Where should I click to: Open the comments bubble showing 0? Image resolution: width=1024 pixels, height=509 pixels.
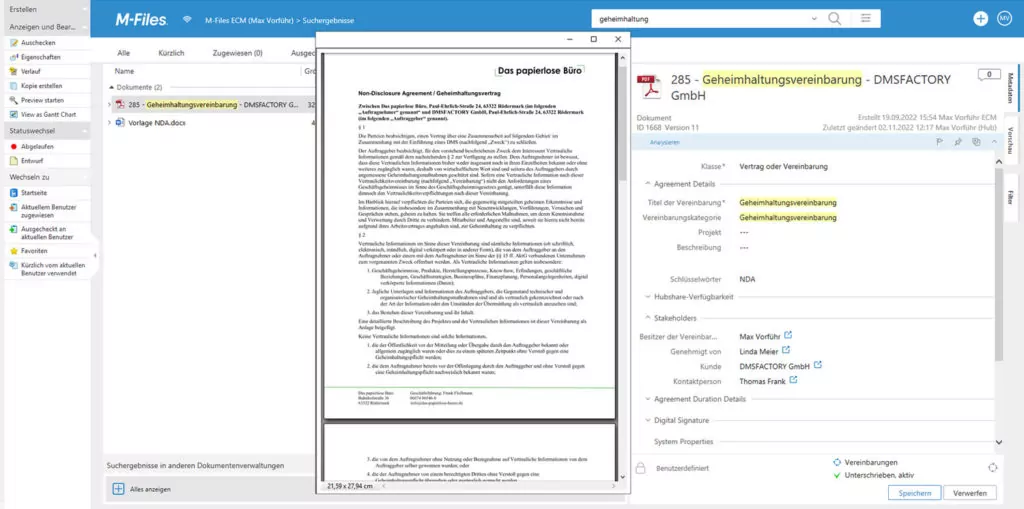tap(989, 74)
